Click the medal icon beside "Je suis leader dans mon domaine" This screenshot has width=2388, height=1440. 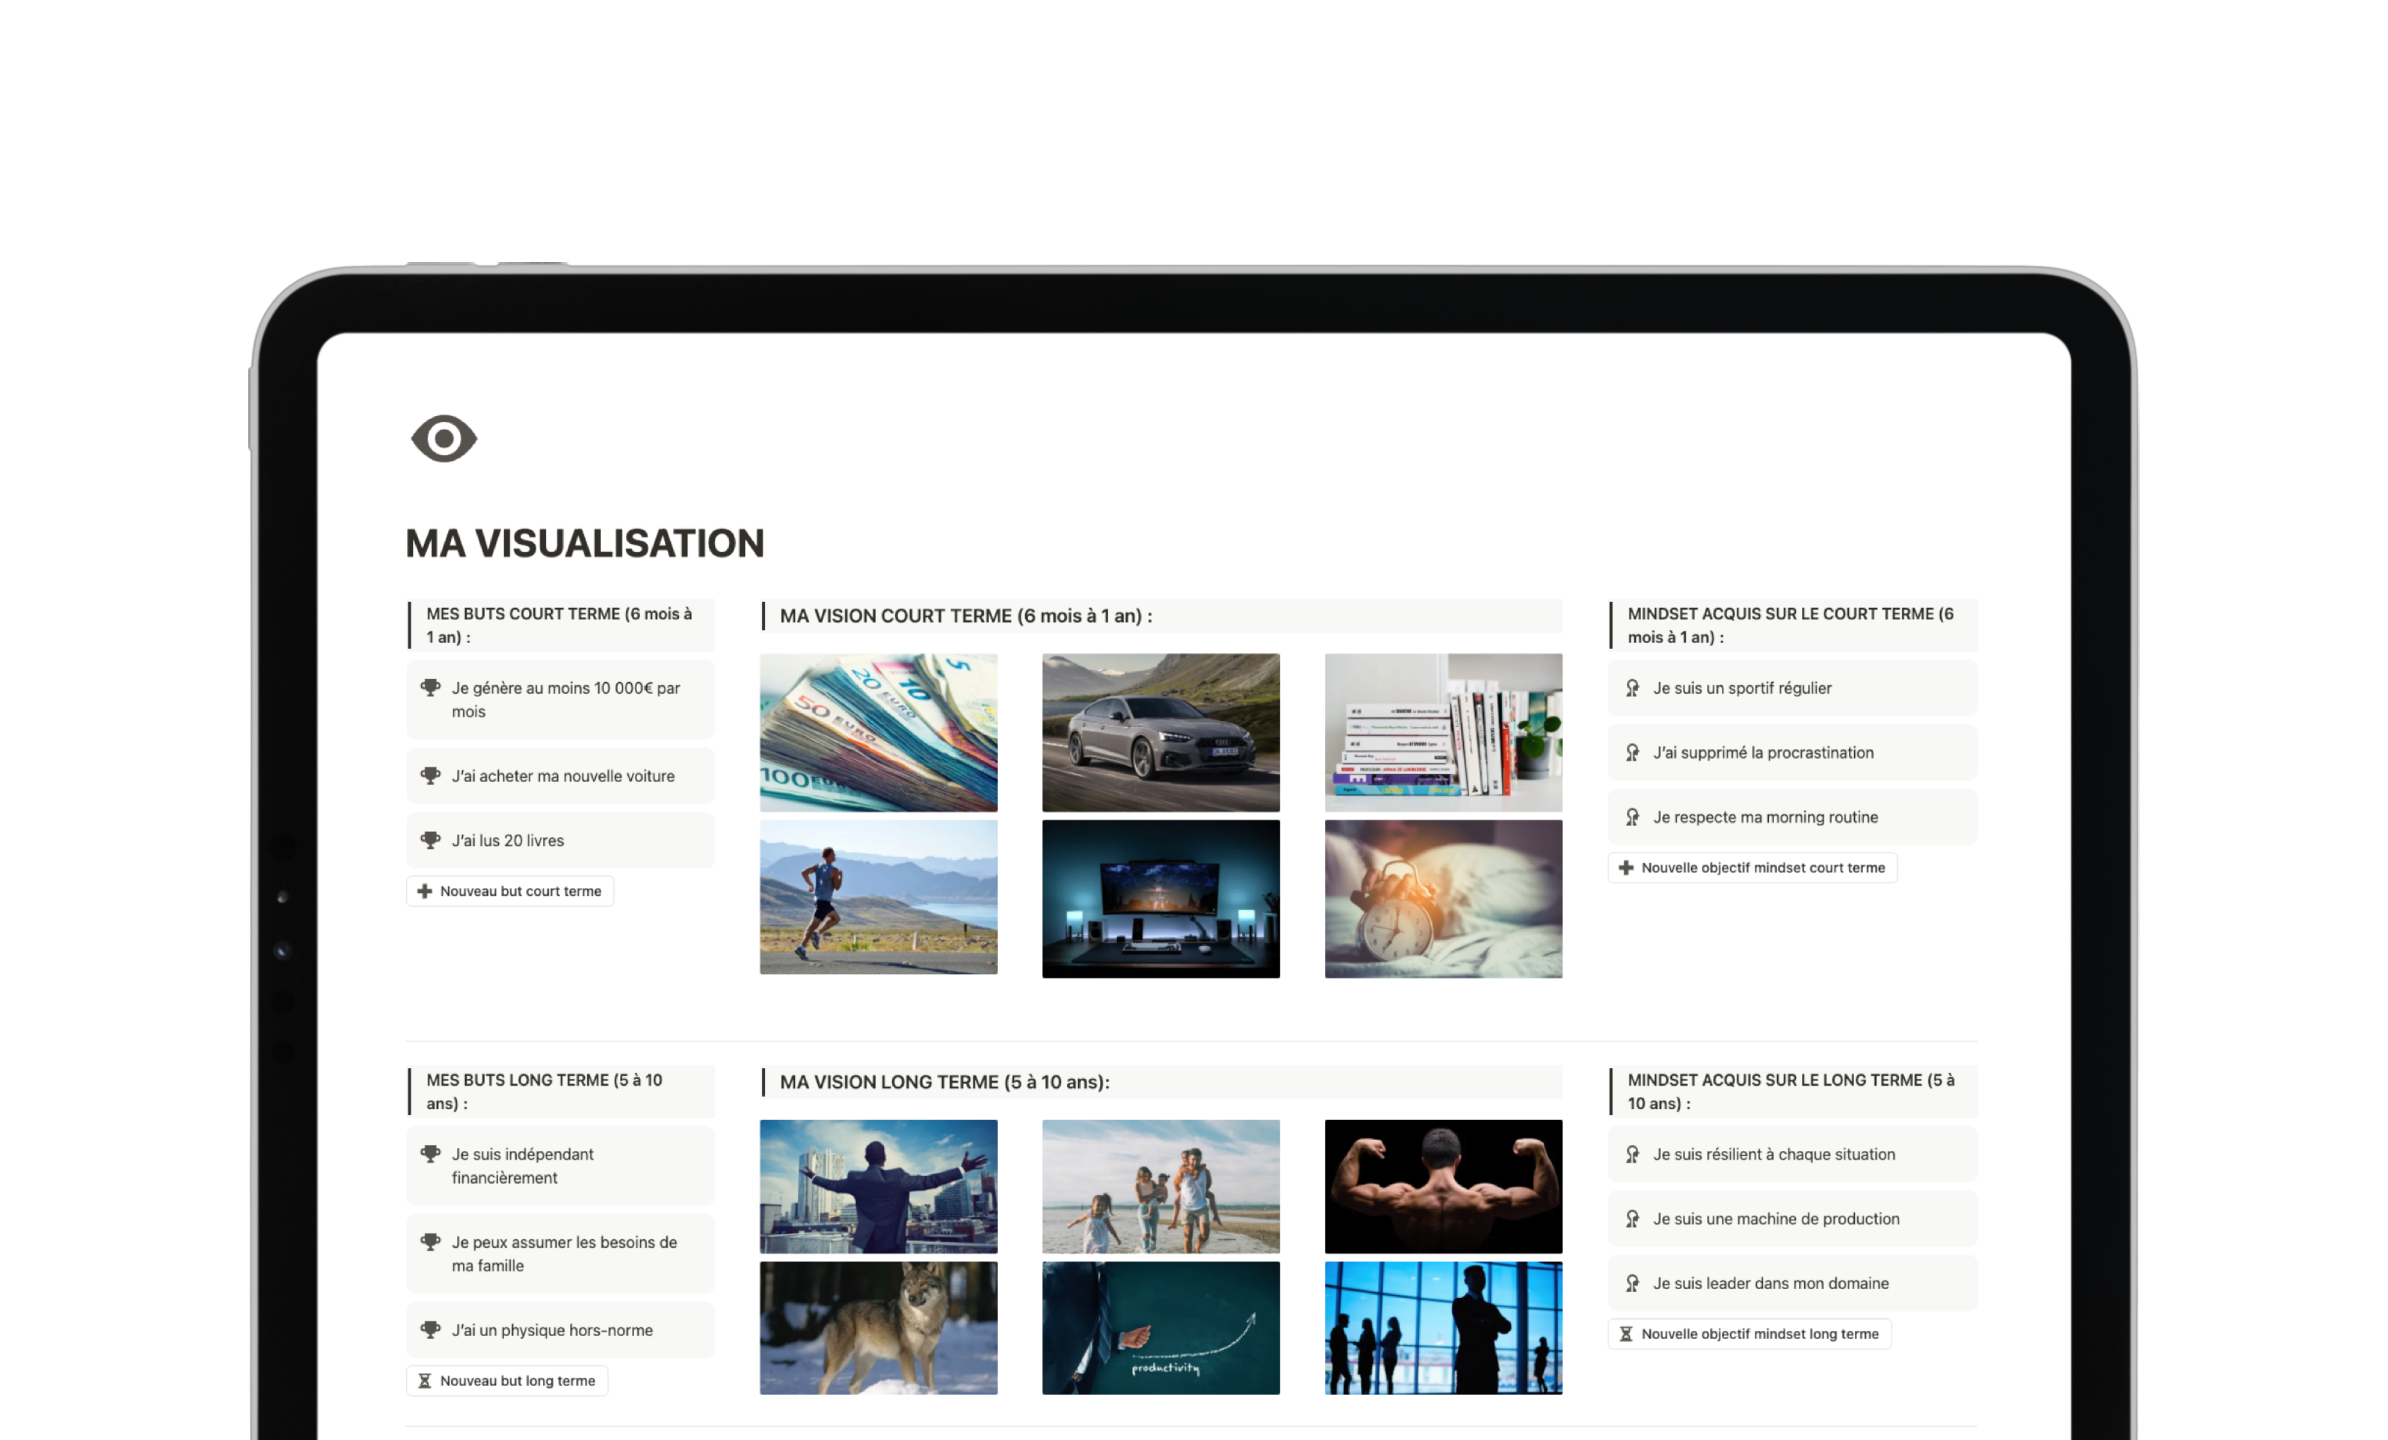click(1633, 1283)
